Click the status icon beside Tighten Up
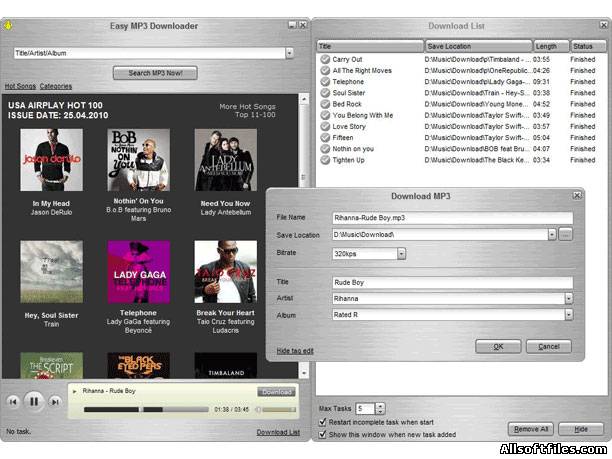The height and width of the screenshot is (459, 612). 325,160
